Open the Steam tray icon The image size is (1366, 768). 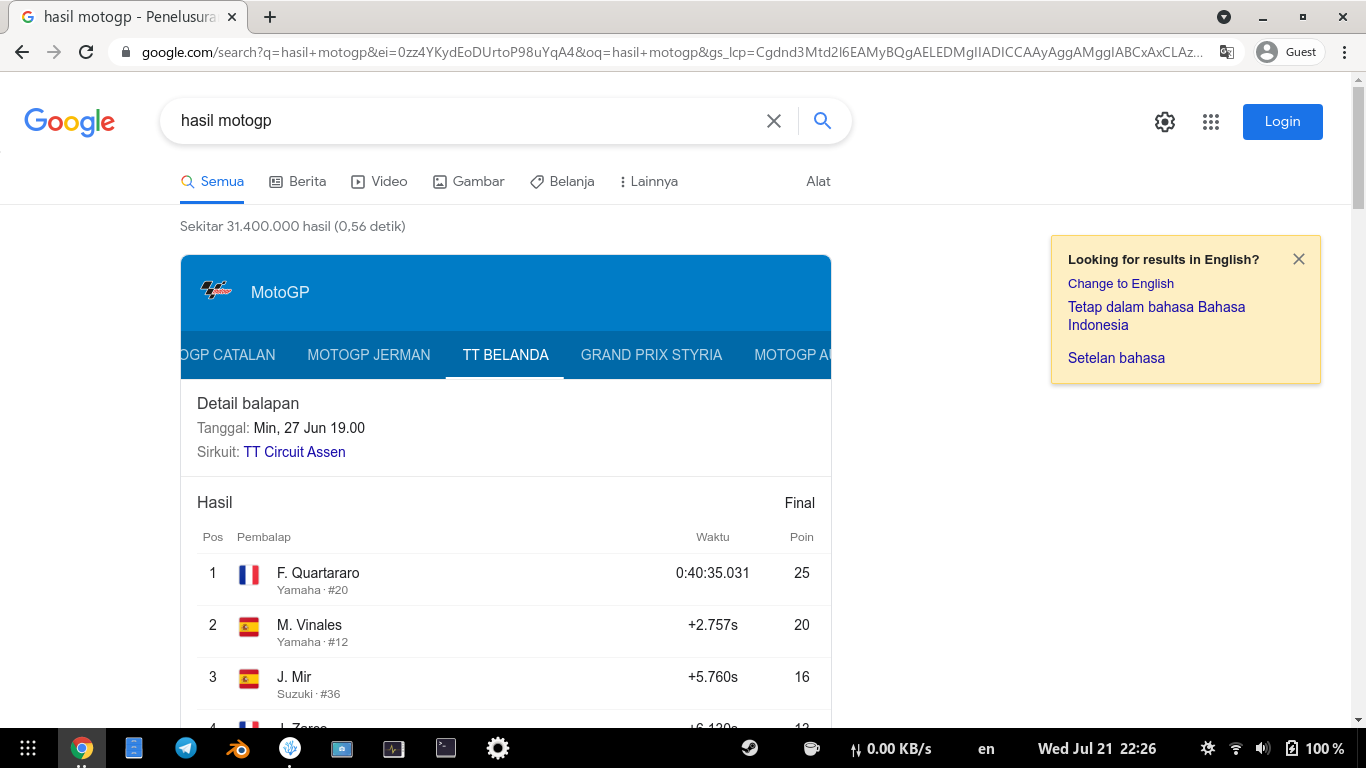749,748
